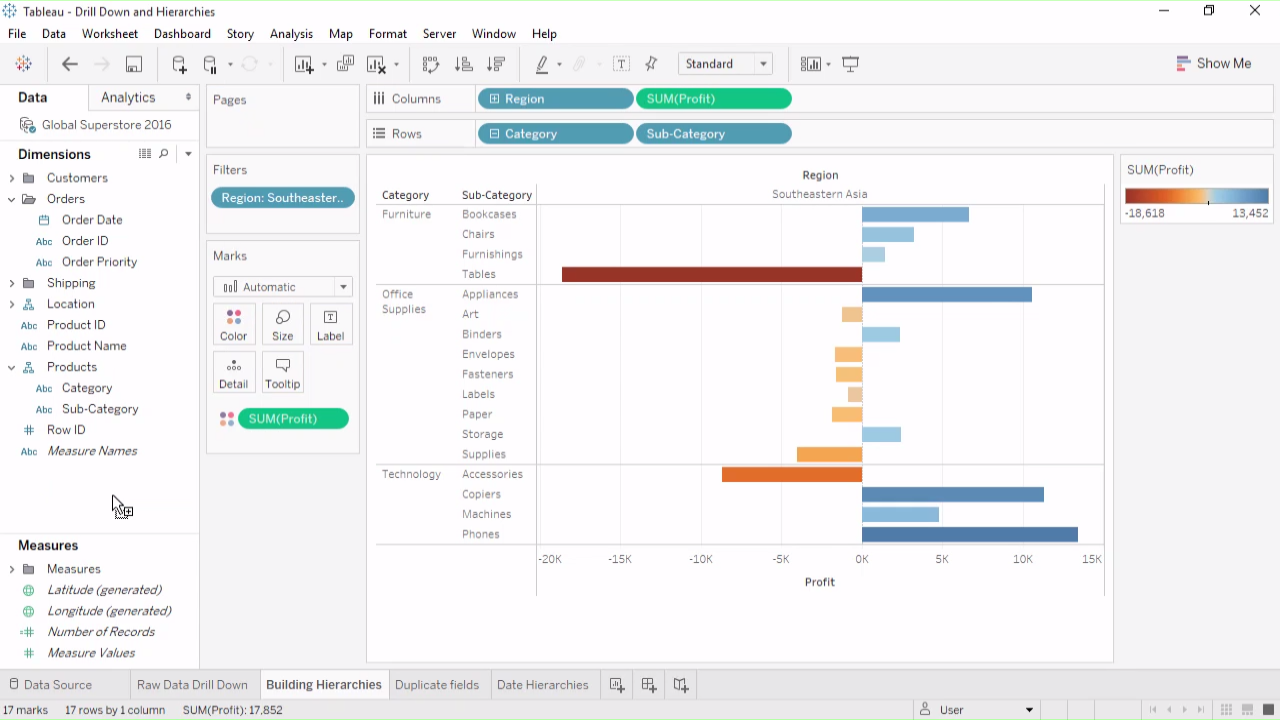Toggle Show Mark Labels in the toolbar

(x=621, y=64)
